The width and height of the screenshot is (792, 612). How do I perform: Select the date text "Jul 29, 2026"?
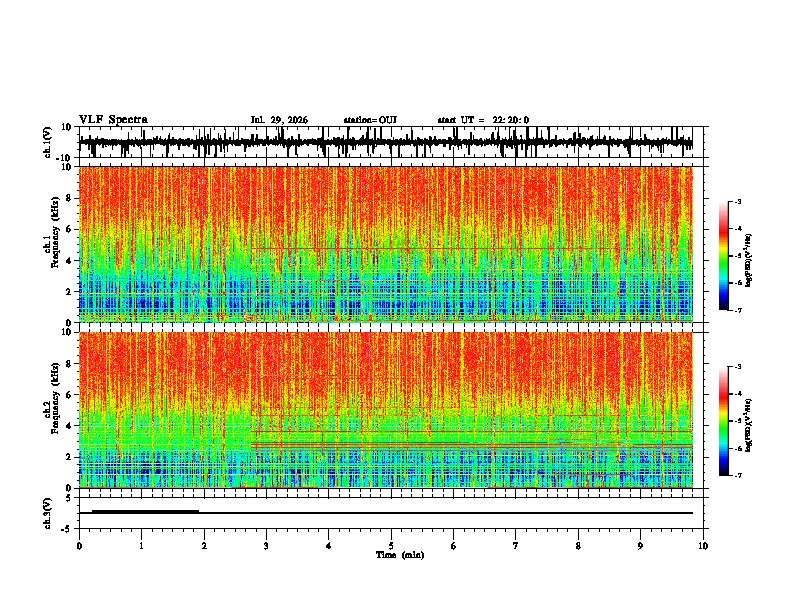[279, 120]
